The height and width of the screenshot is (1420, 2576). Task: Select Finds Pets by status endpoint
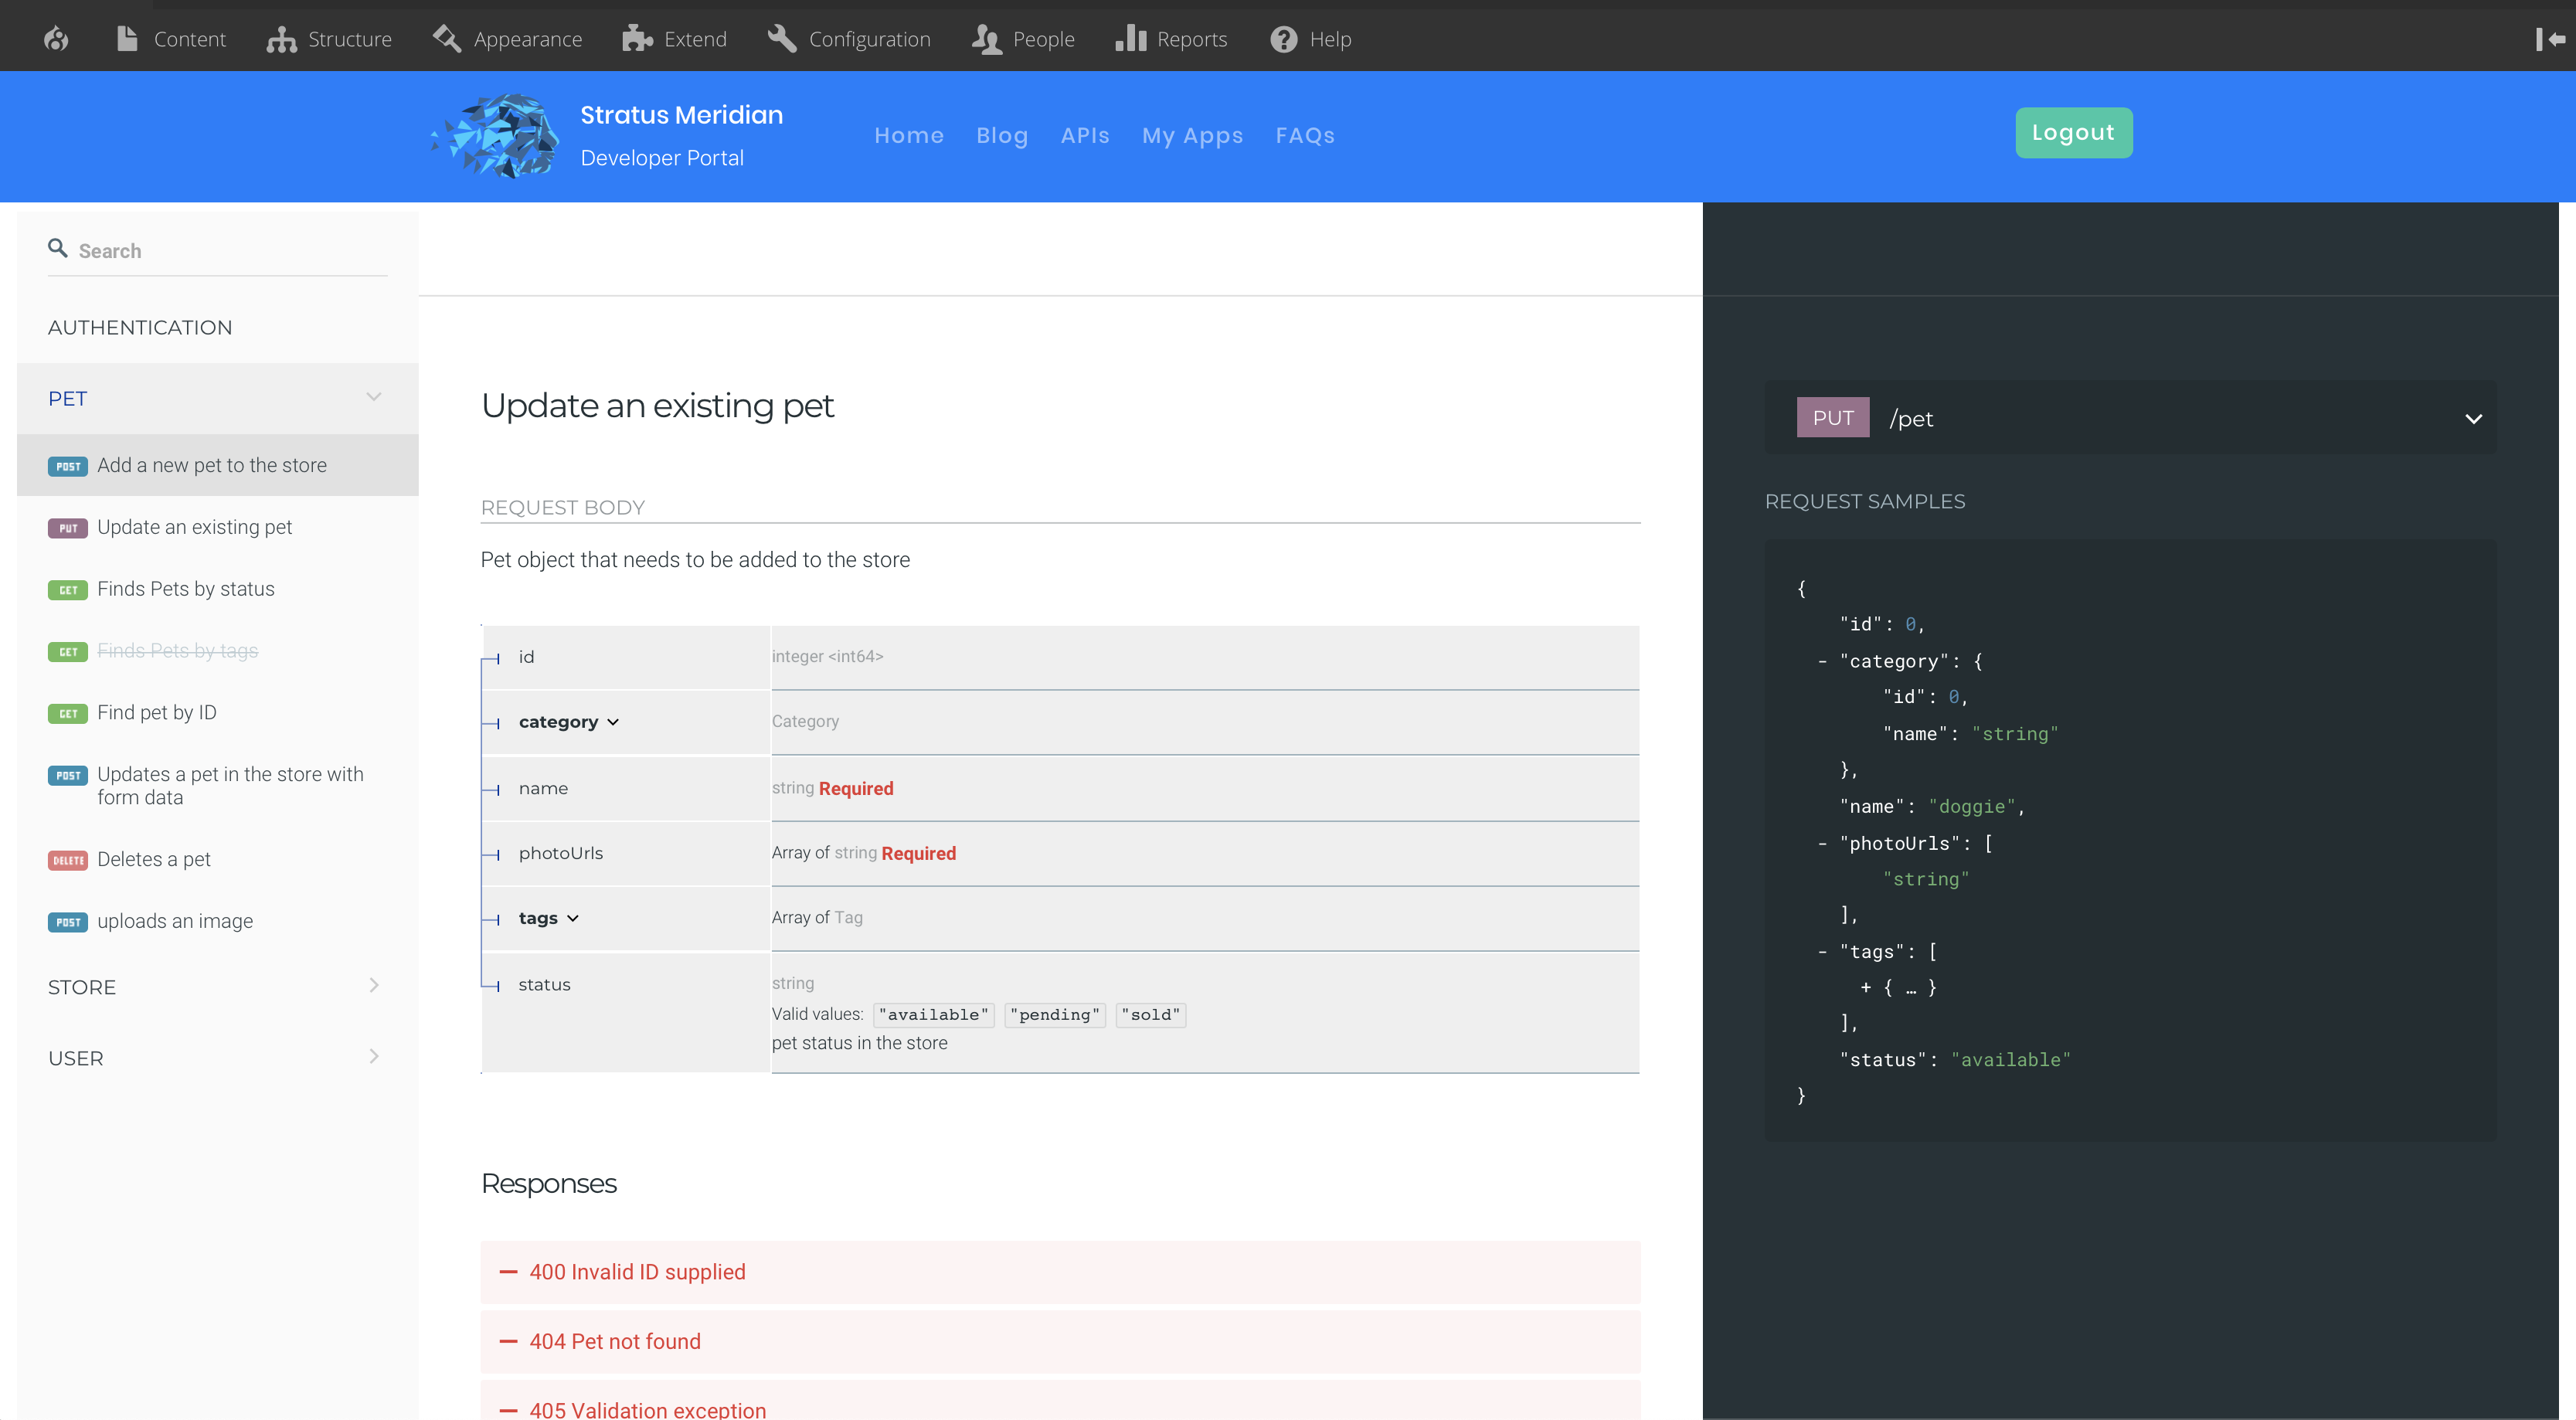186,589
